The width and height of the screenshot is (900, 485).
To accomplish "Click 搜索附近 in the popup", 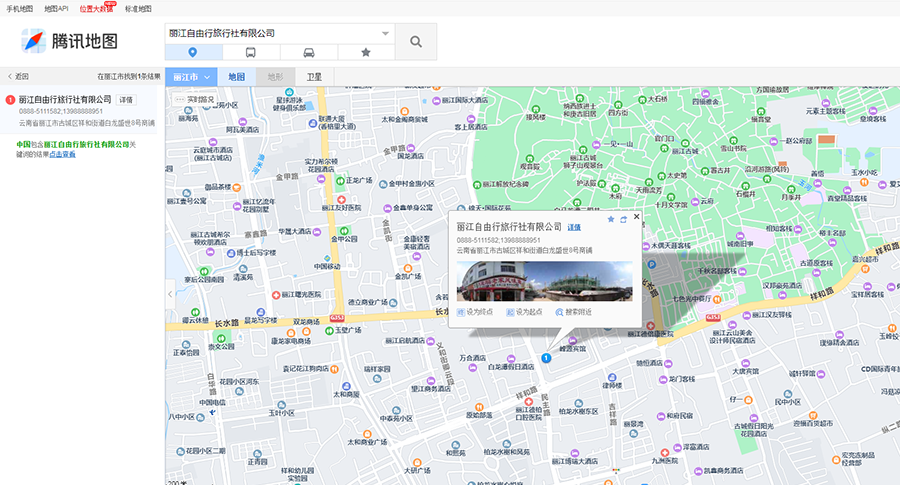I will tap(573, 312).
